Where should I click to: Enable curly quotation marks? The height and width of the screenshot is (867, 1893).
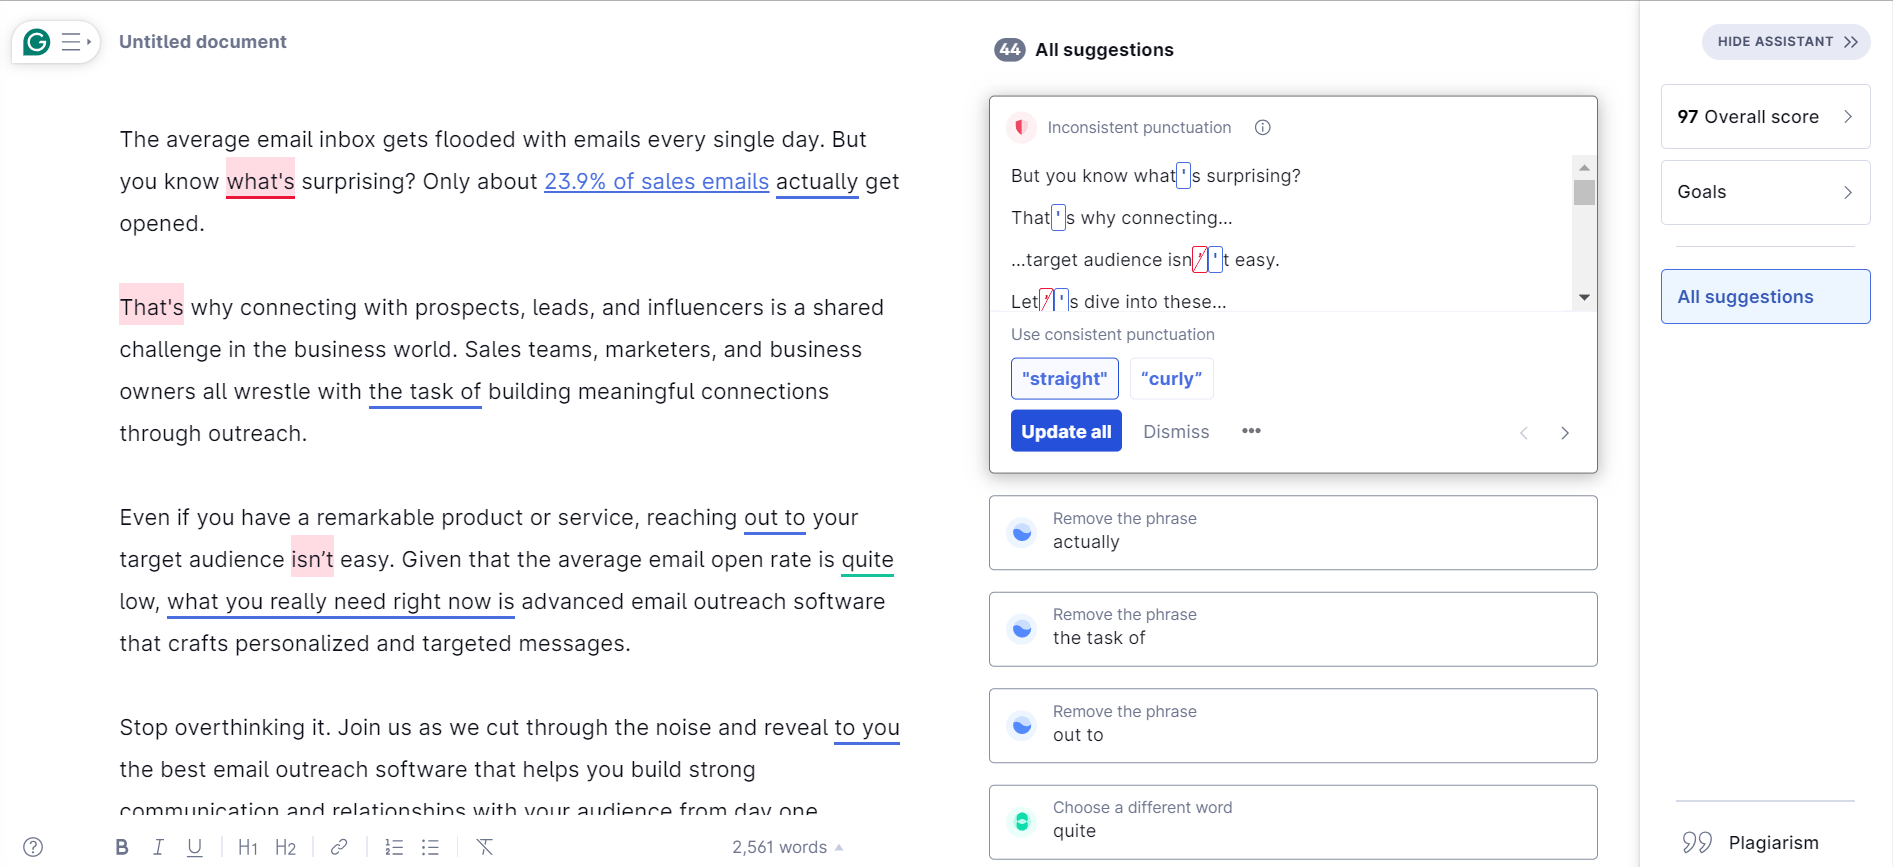(x=1171, y=378)
